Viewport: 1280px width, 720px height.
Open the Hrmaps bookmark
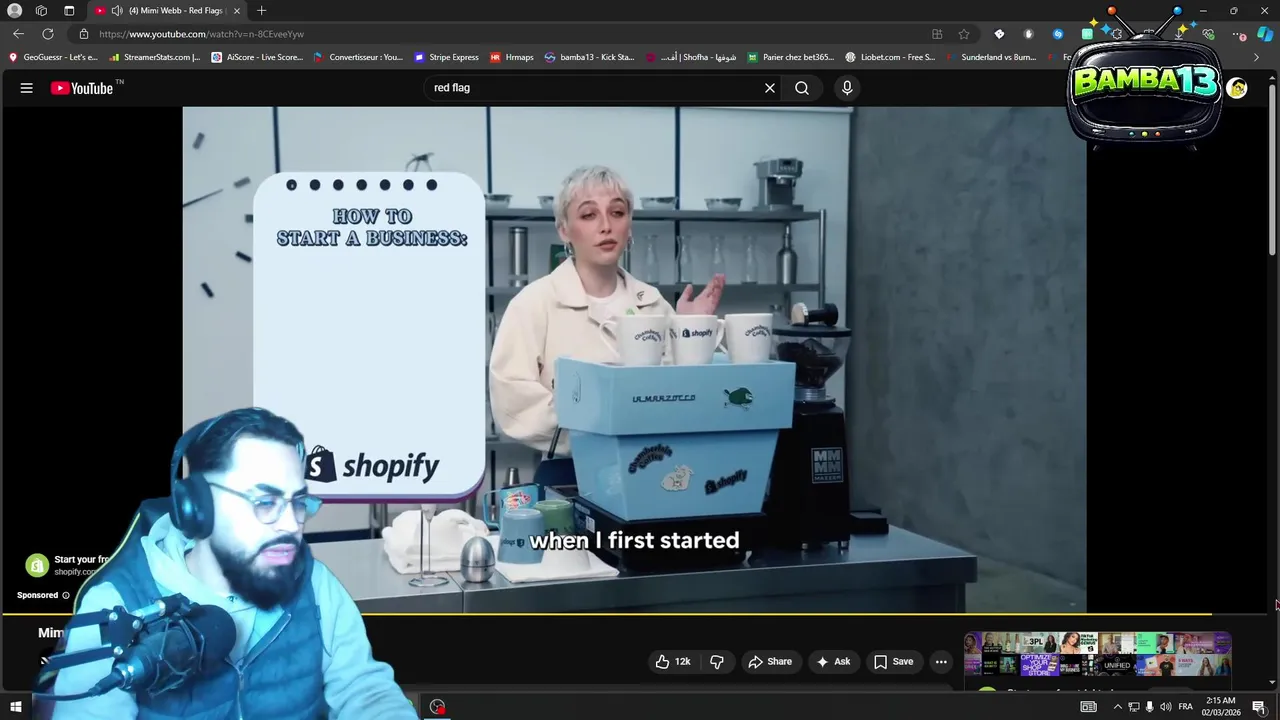tap(512, 57)
